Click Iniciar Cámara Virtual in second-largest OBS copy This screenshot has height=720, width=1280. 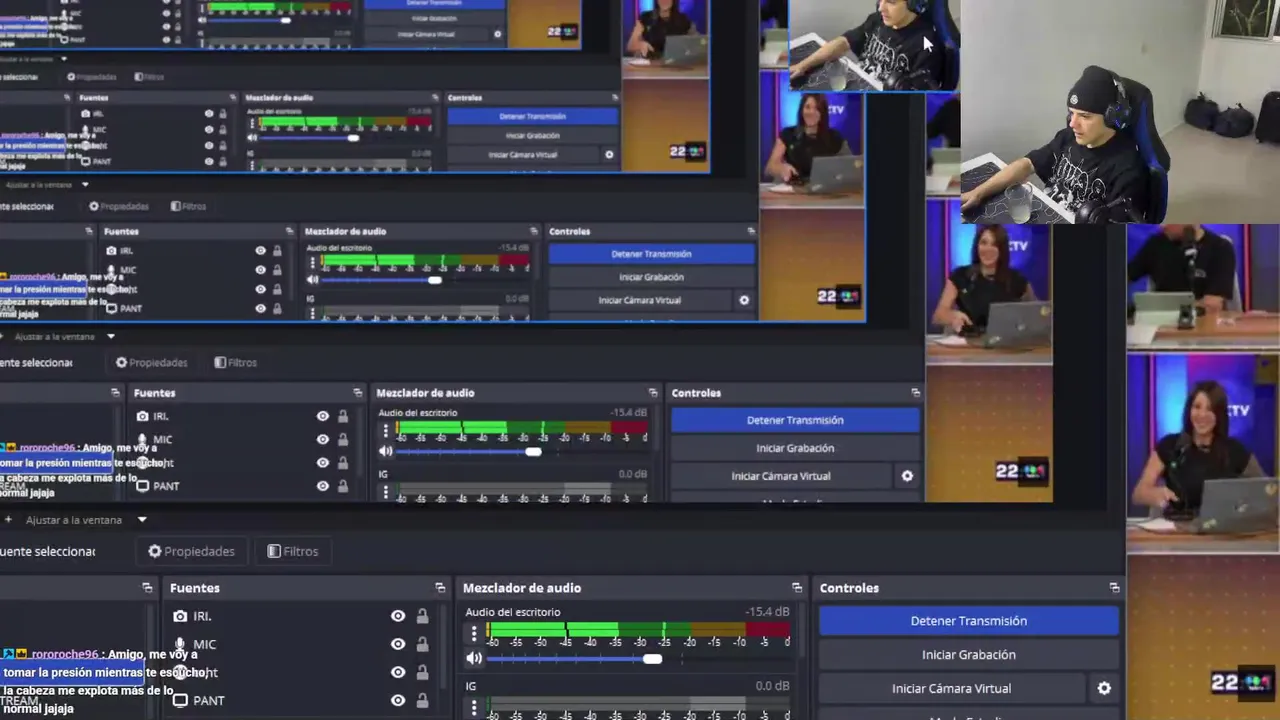pyautogui.click(x=781, y=476)
